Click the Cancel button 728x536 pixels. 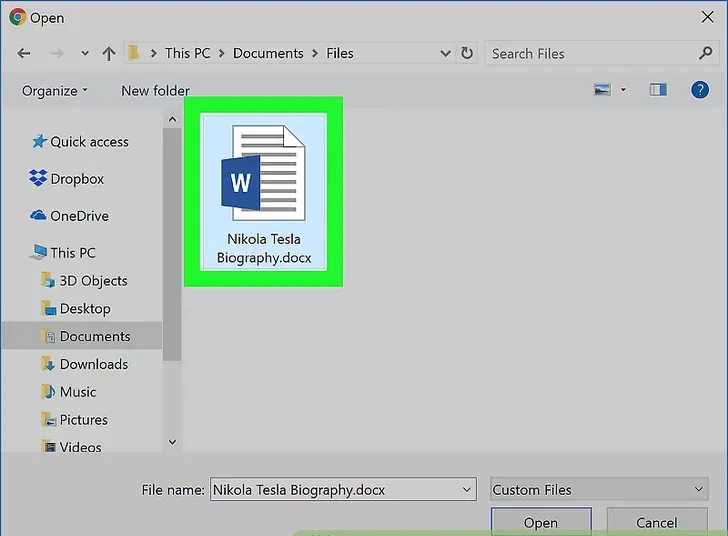tap(656, 522)
